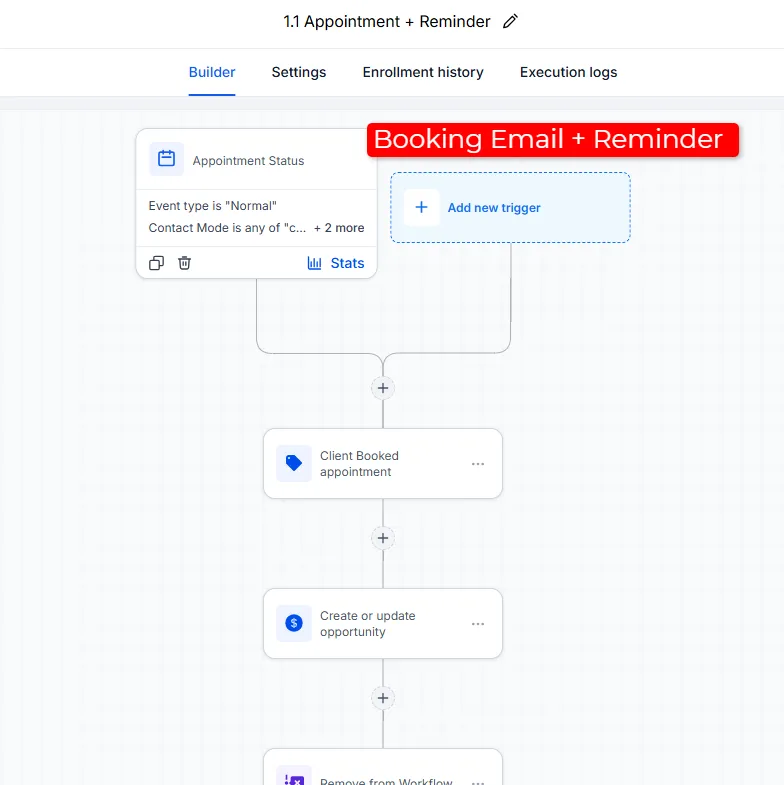Select the tag icon of Client Booked appointment
This screenshot has width=784, height=785.
point(294,463)
